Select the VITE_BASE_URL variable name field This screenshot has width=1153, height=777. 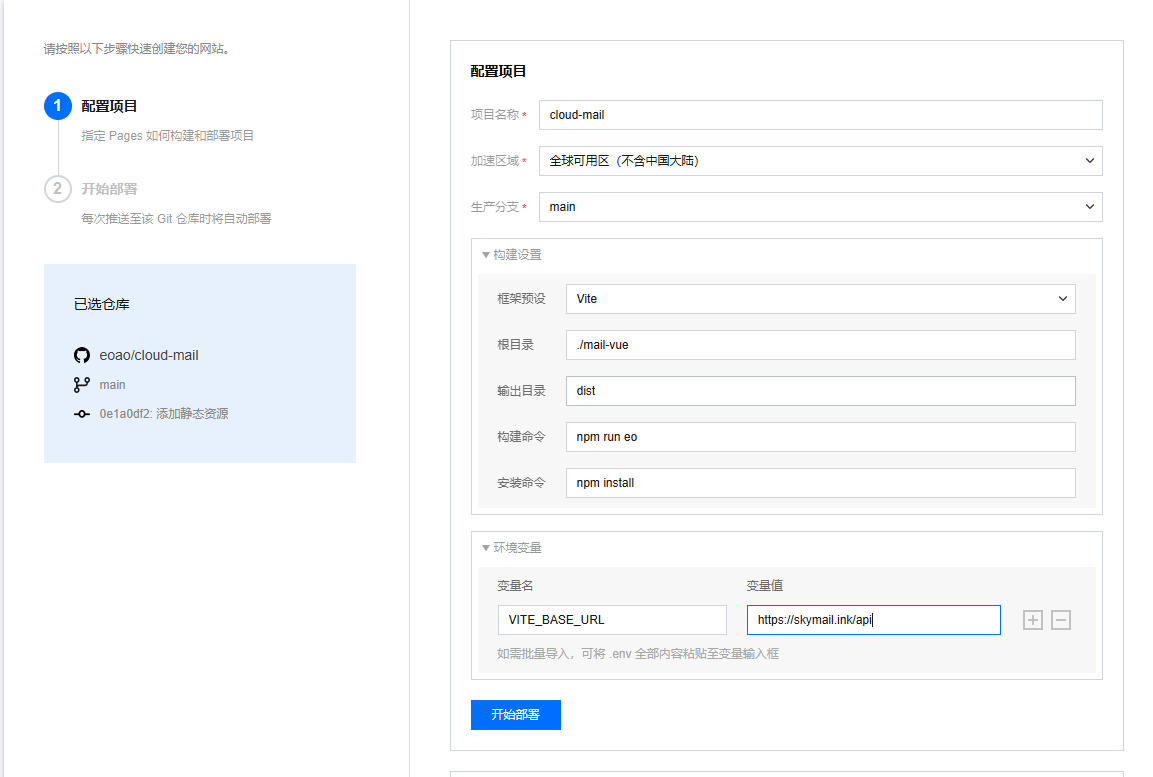(x=612, y=620)
